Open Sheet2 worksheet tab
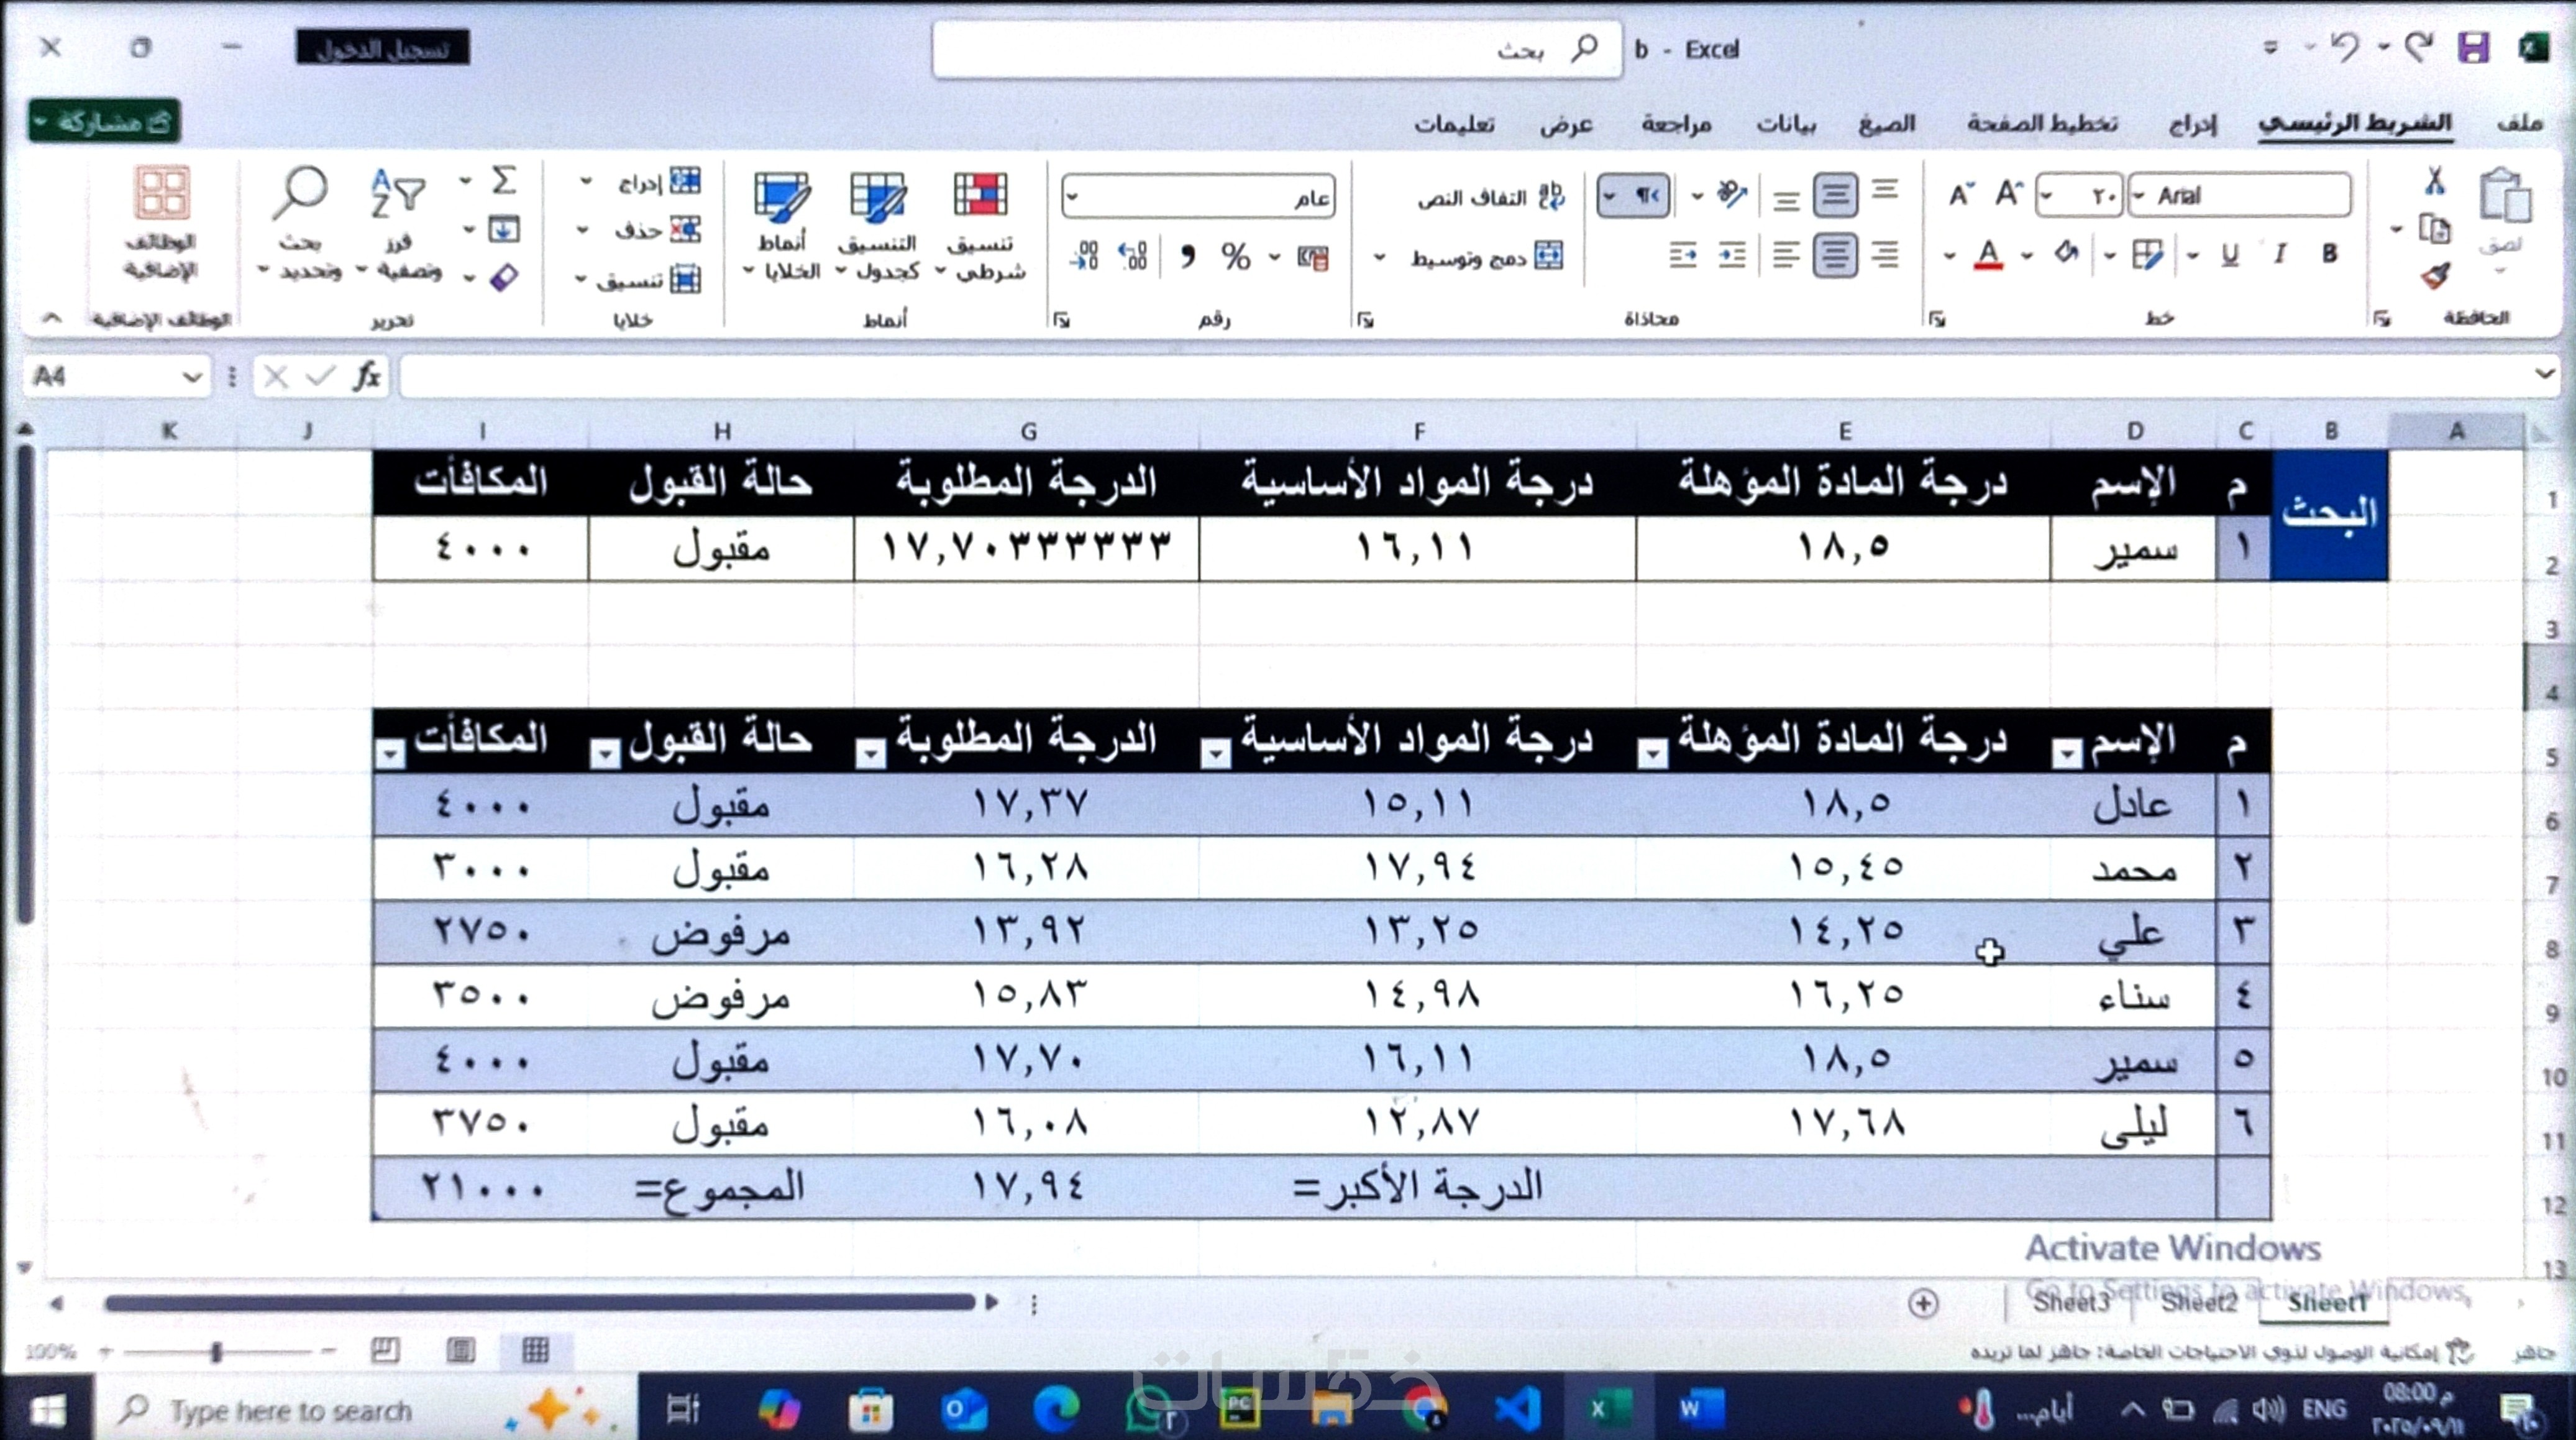 (2198, 1302)
